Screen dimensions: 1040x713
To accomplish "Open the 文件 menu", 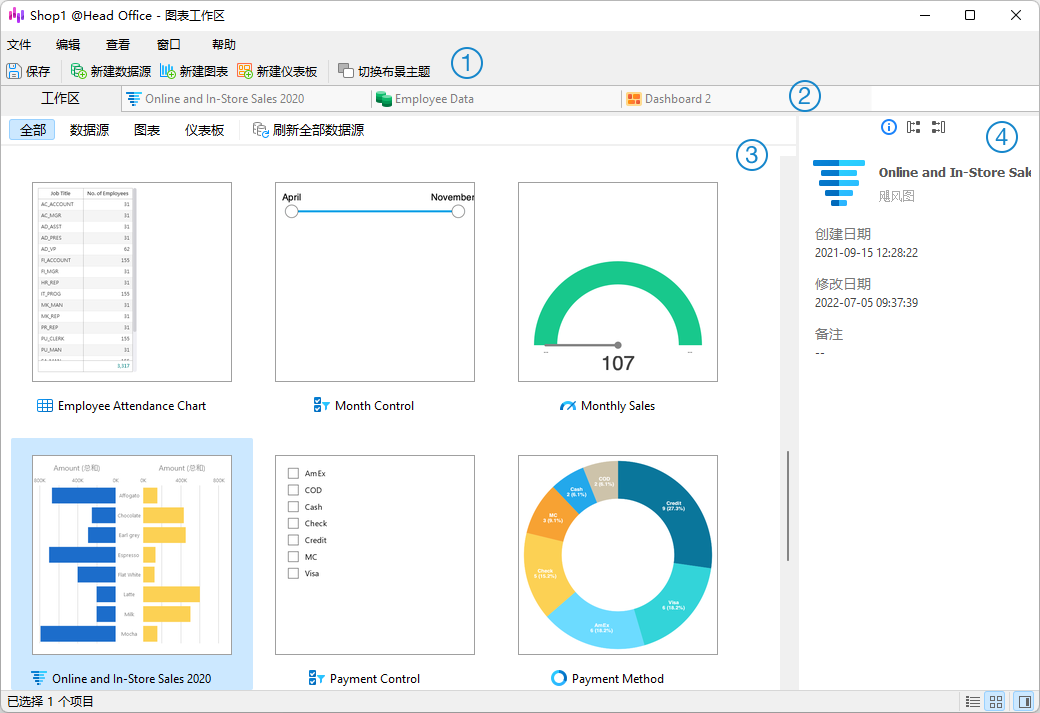I will coord(19,44).
